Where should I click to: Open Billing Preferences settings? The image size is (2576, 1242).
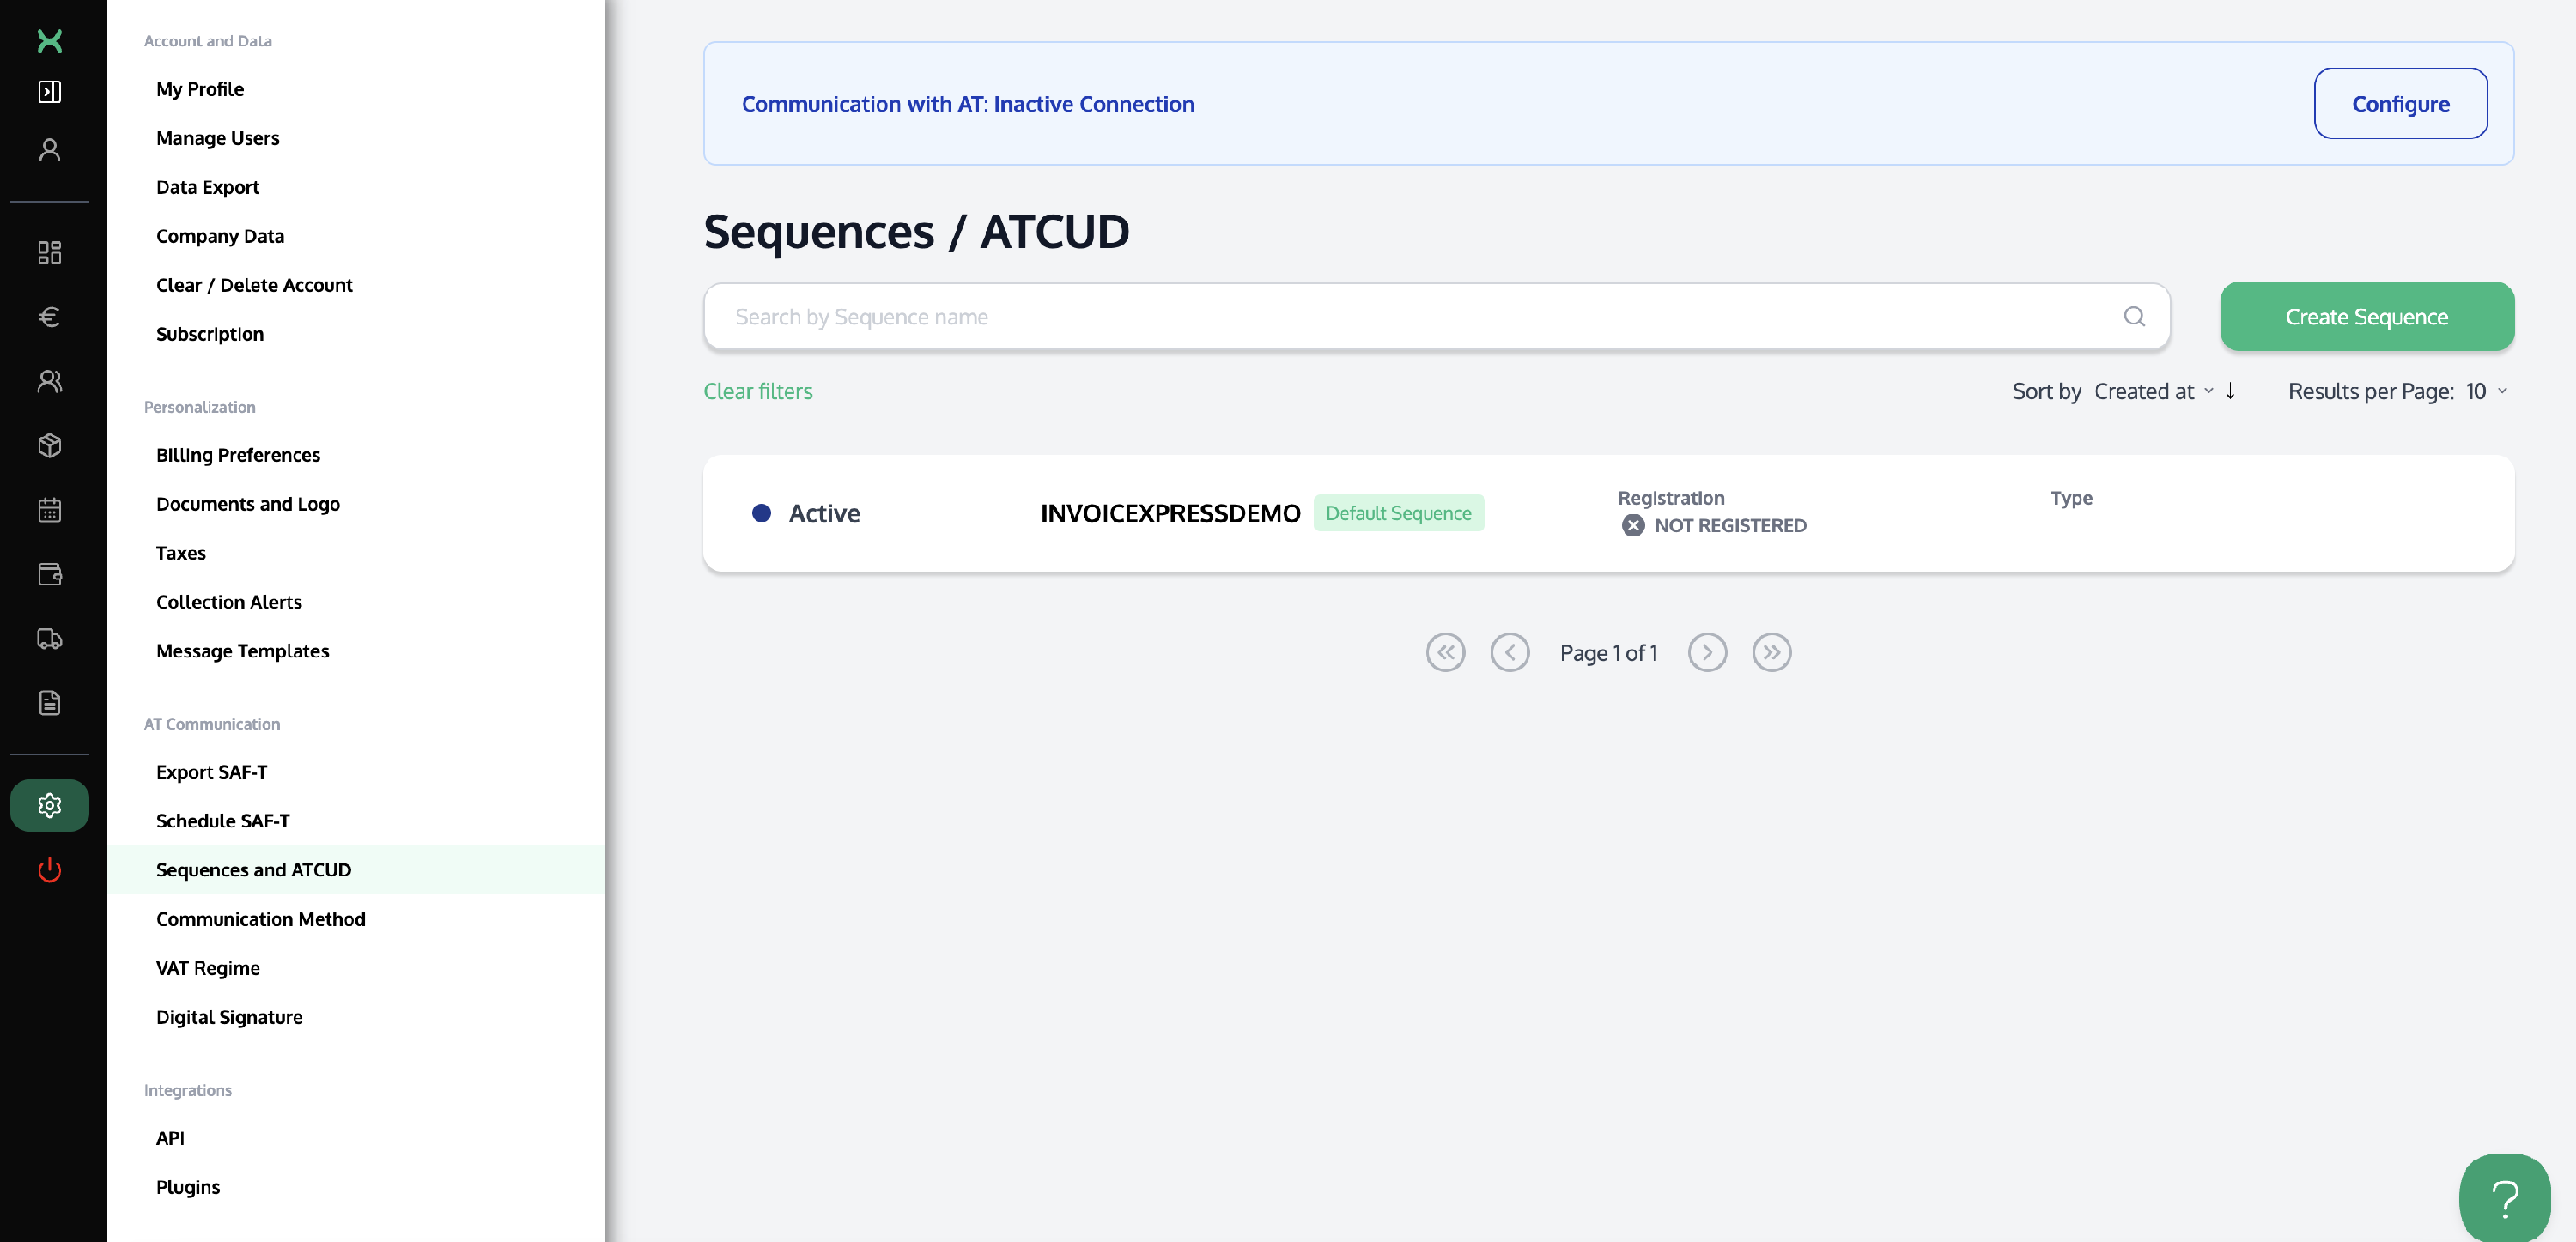[x=238, y=455]
